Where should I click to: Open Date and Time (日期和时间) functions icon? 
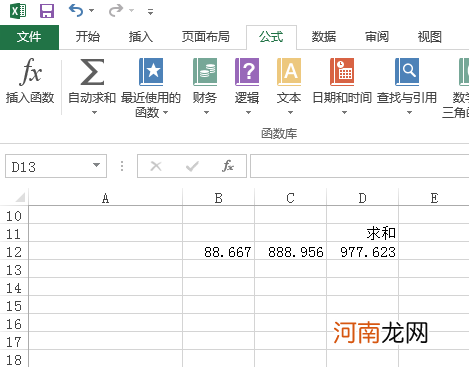pyautogui.click(x=342, y=72)
